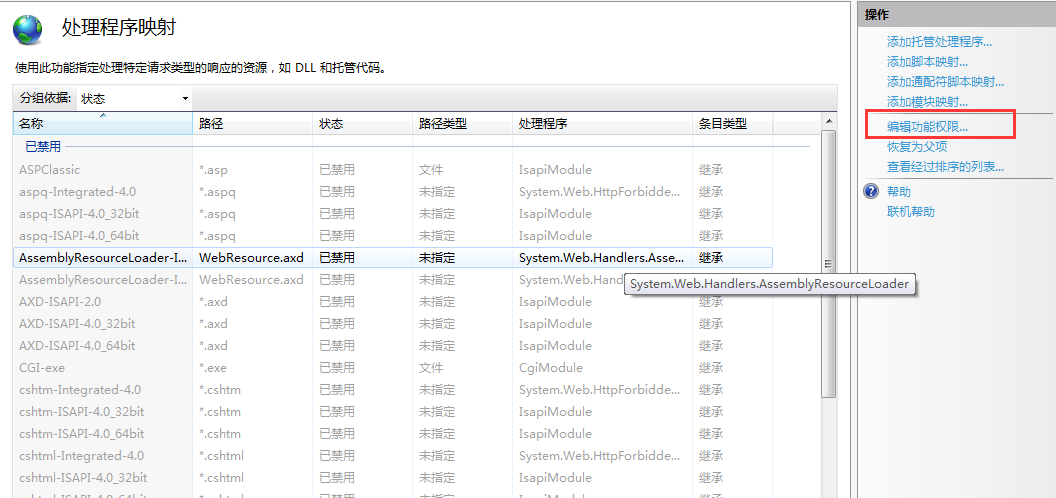The height and width of the screenshot is (498, 1056).
Task: Click the handler mappings globe icon
Action: [28, 30]
